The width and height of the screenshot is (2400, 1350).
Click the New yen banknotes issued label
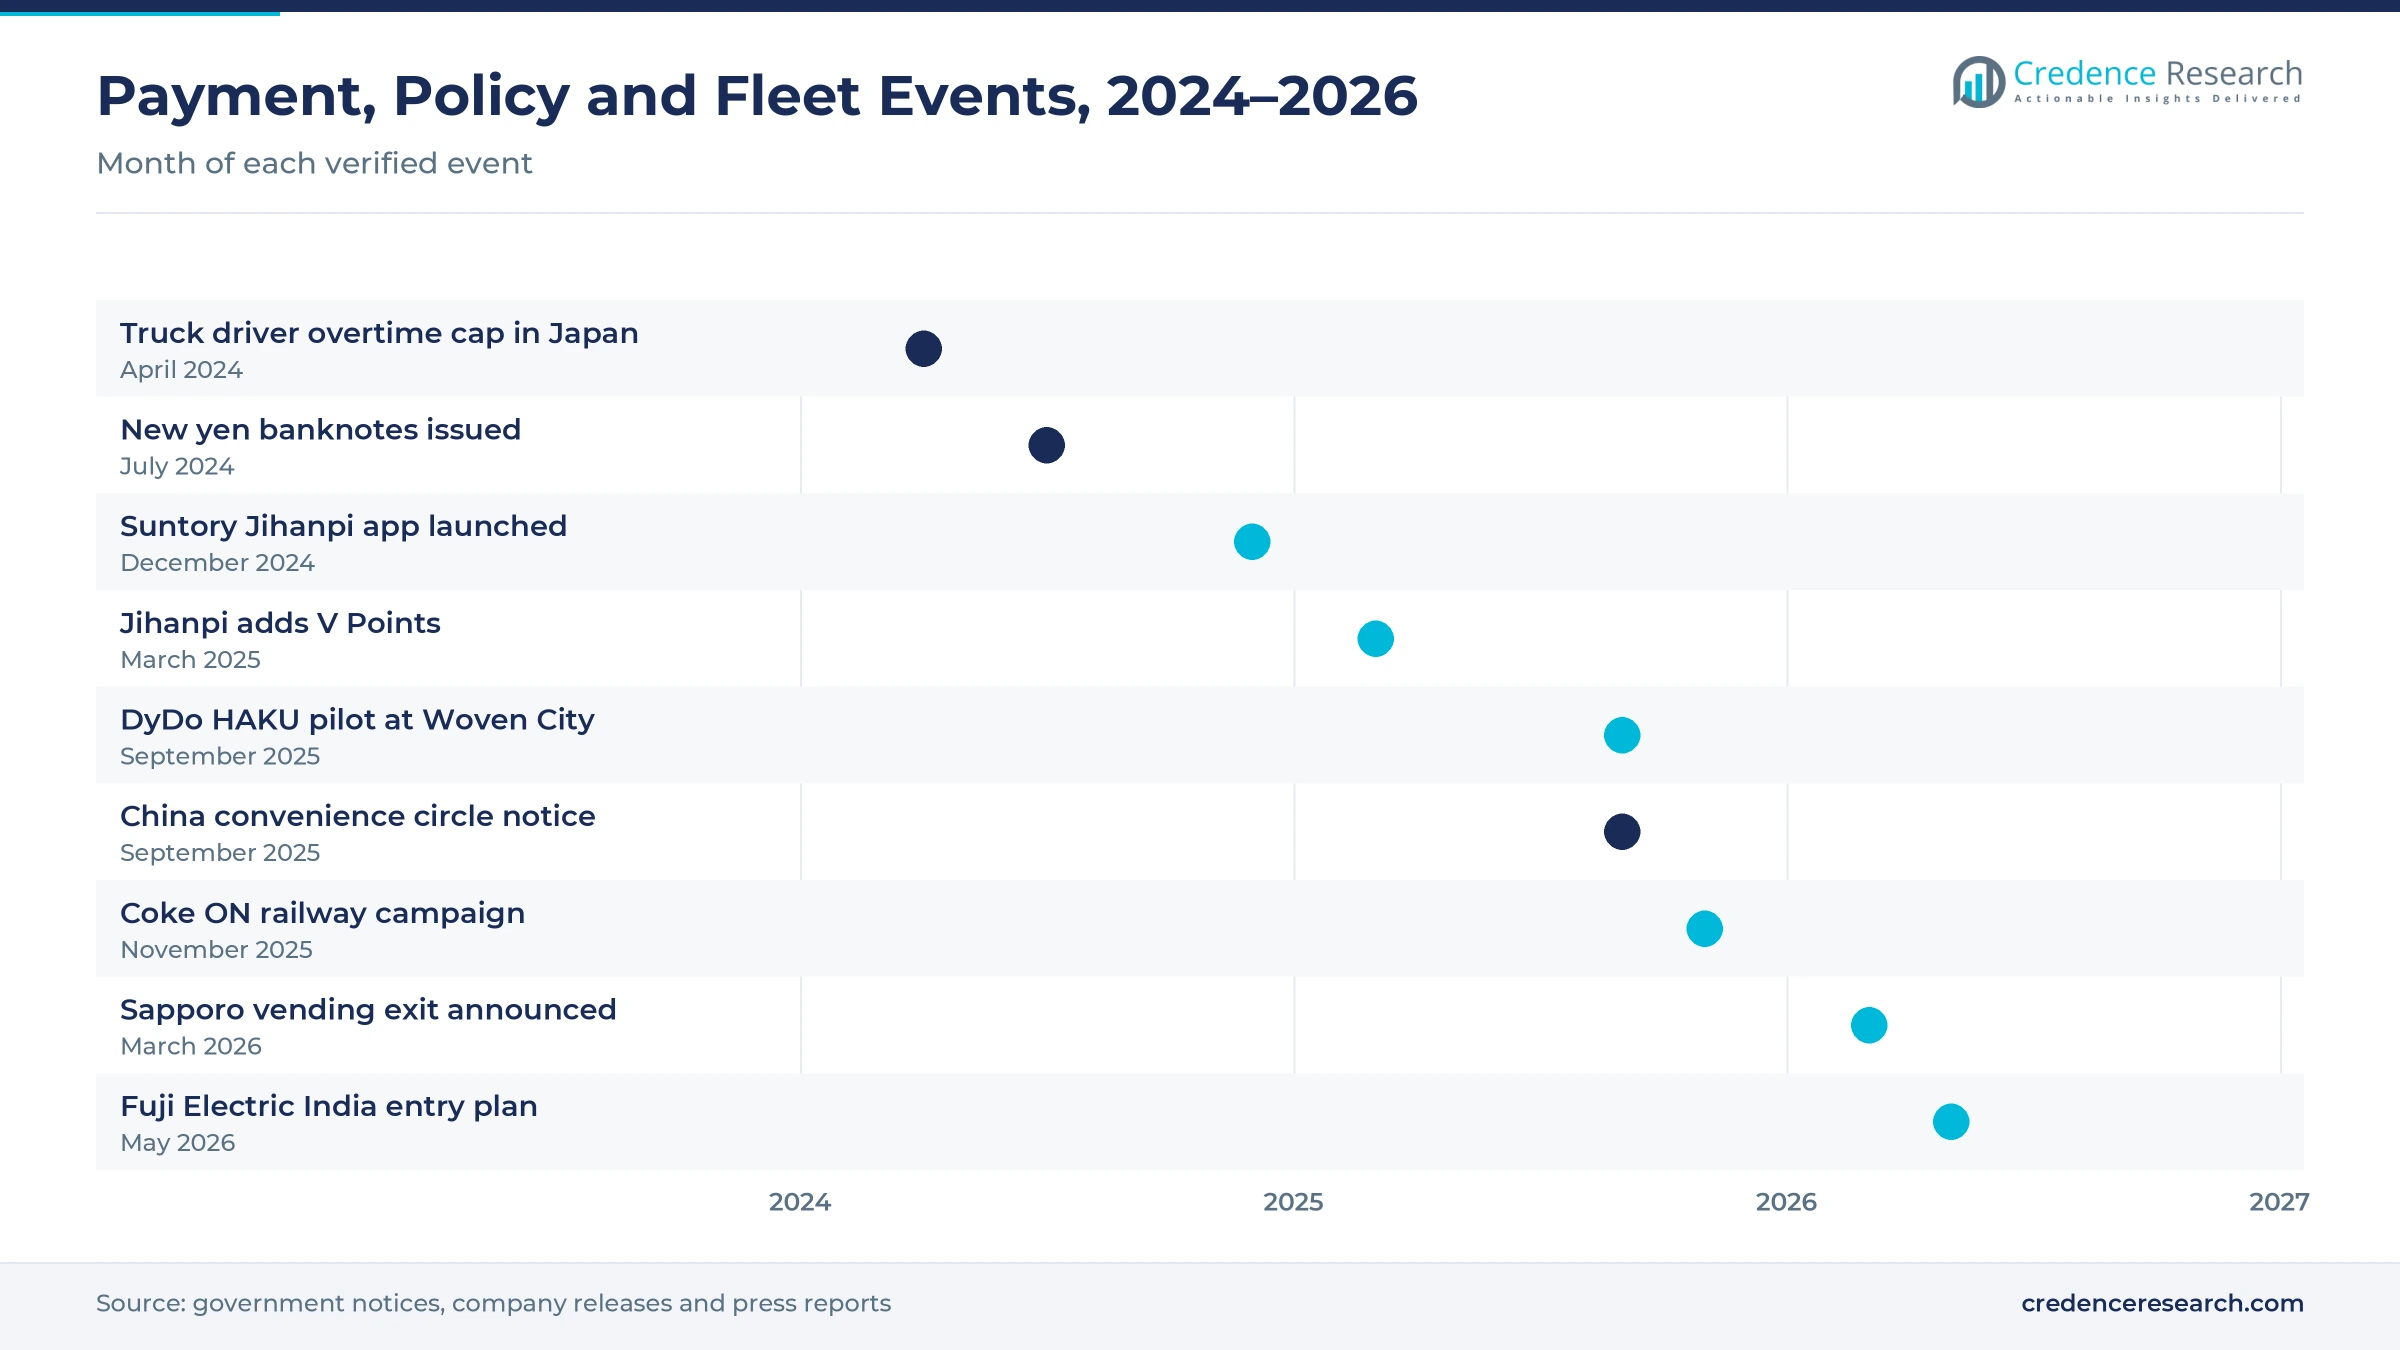(x=320, y=430)
